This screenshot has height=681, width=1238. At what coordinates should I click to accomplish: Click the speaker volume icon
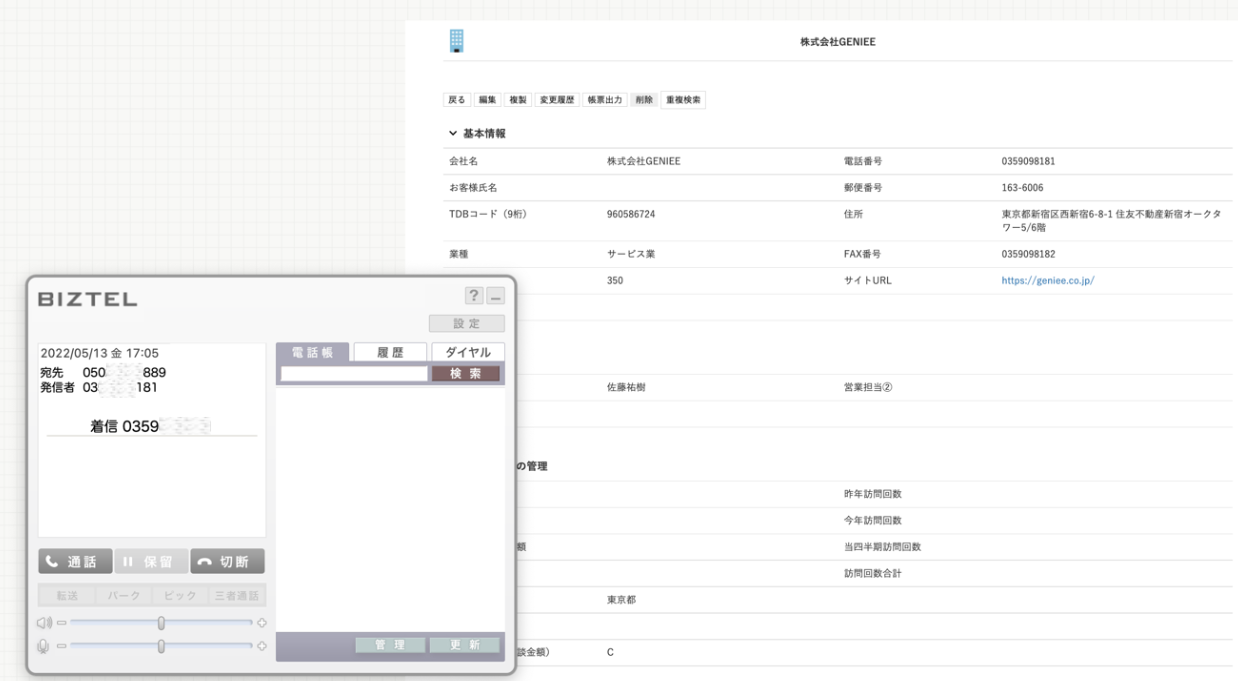click(x=44, y=623)
